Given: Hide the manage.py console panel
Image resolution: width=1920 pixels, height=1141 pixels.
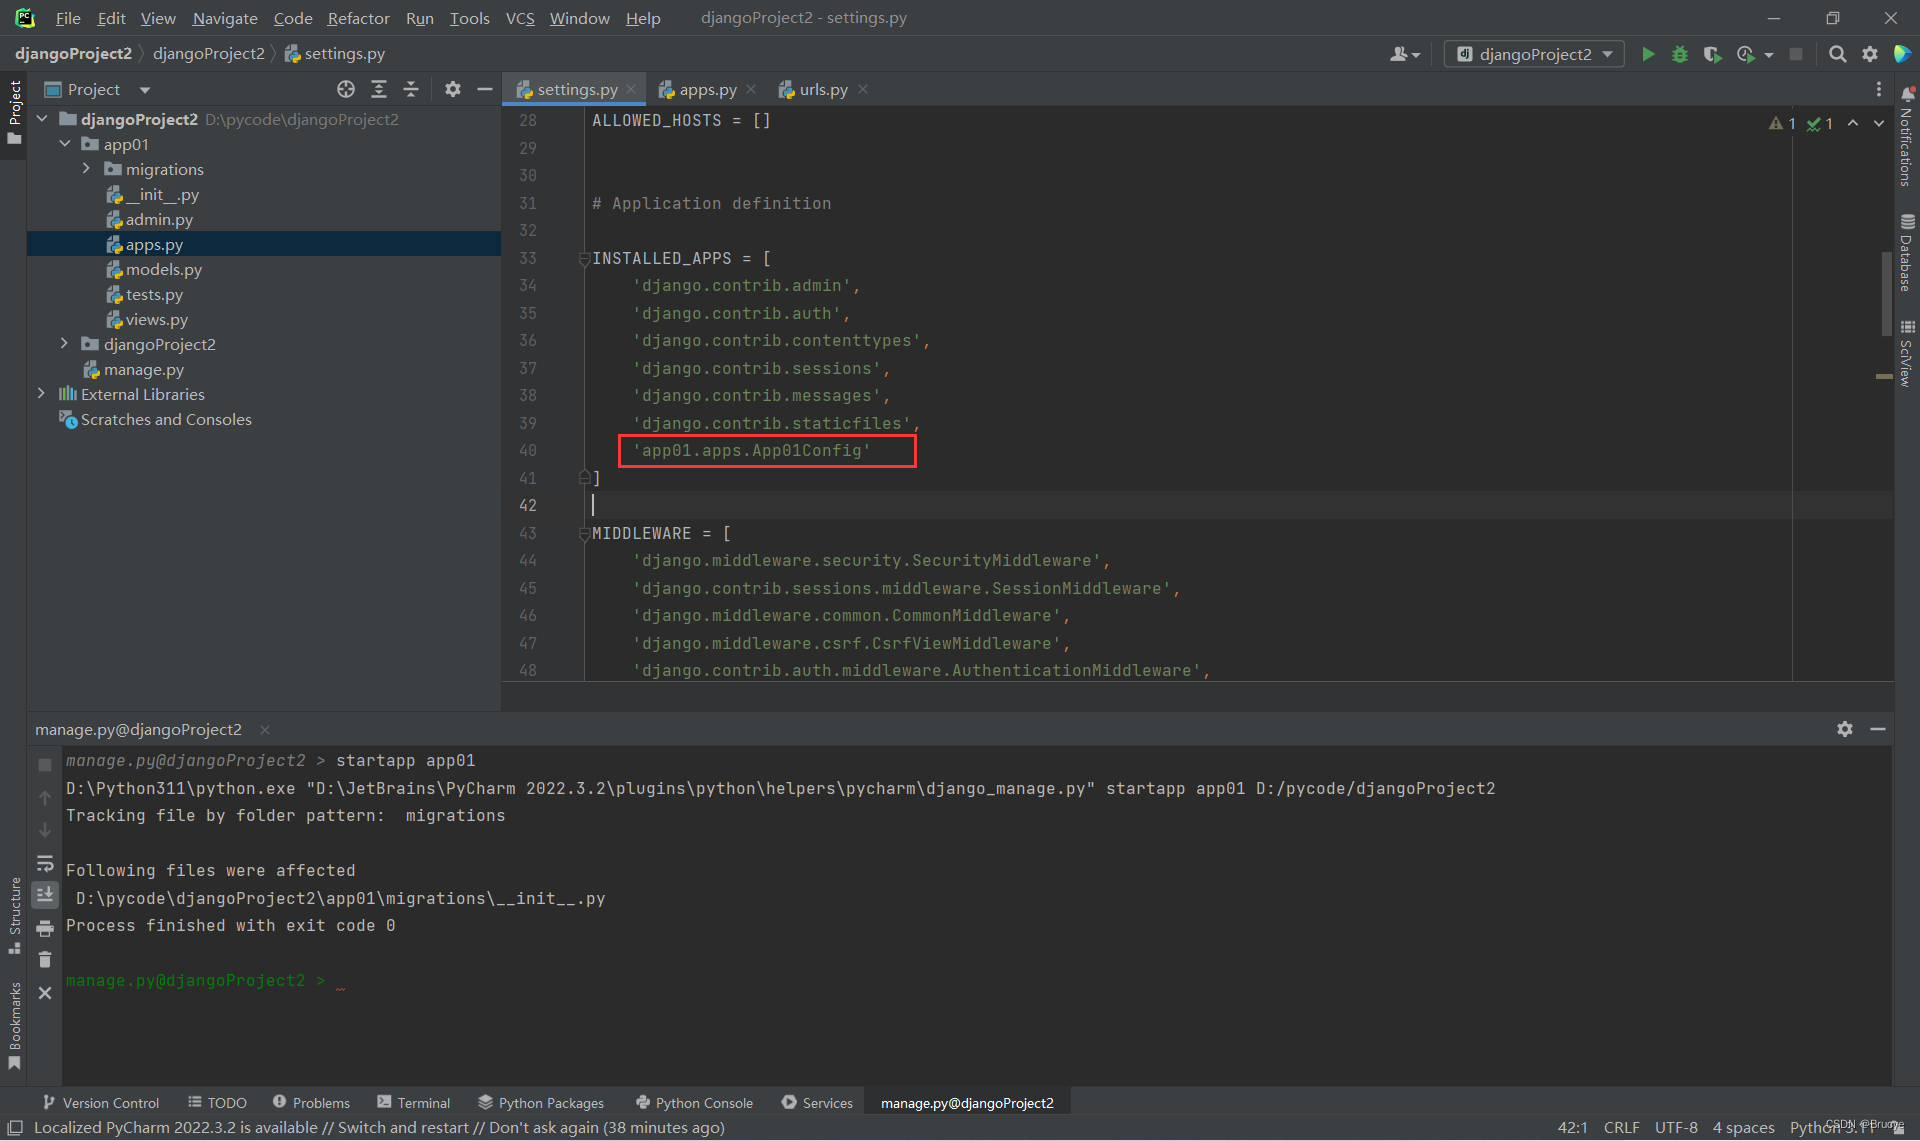Looking at the screenshot, I should [x=1878, y=729].
